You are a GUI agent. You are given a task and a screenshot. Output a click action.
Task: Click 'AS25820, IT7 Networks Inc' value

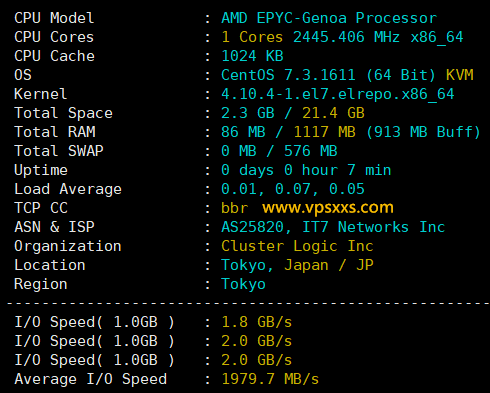point(333,227)
